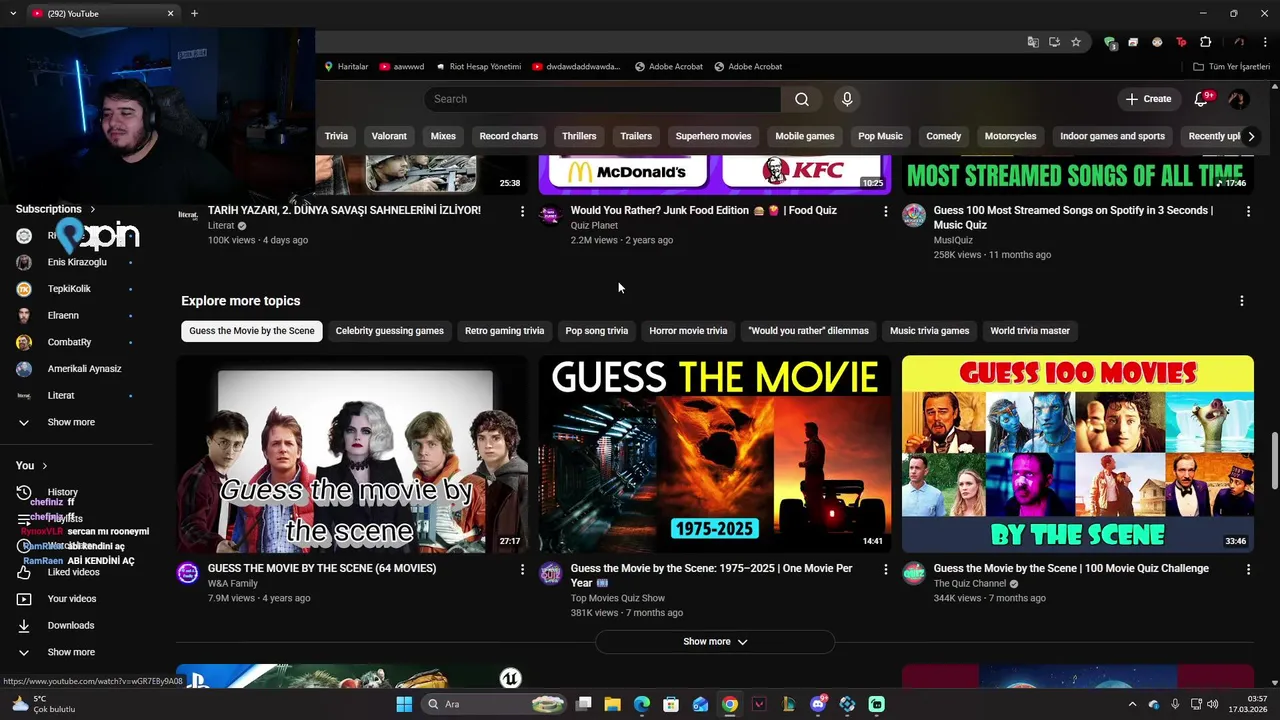Select the Comedy chip
This screenshot has width=1280, height=720.
pyautogui.click(x=943, y=136)
